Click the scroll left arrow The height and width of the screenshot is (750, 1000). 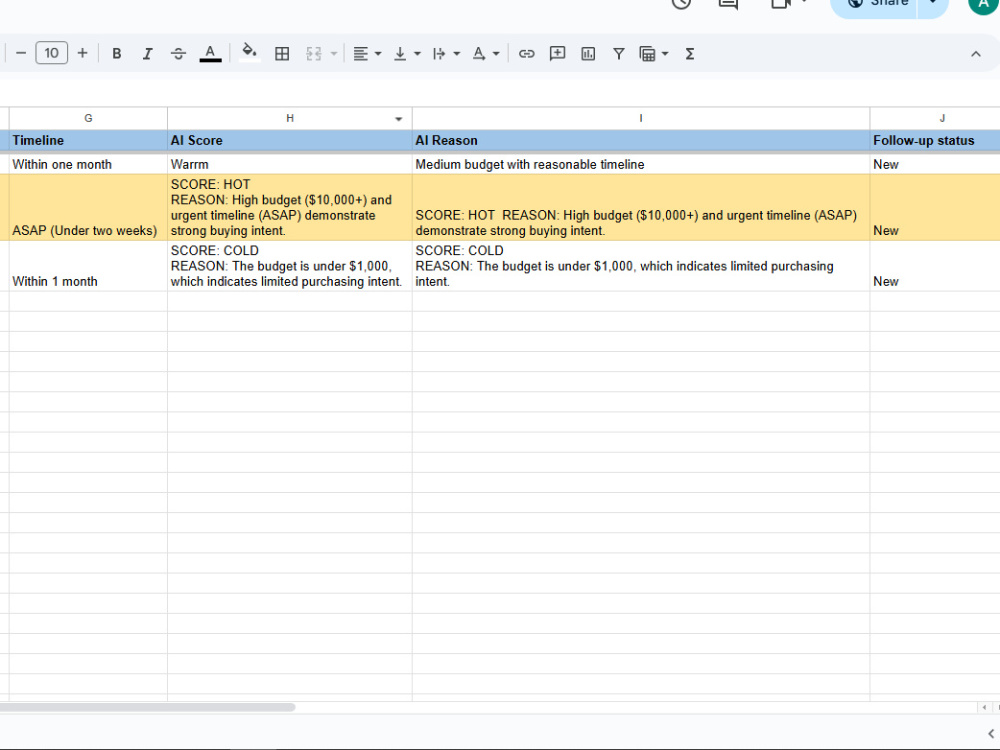(x=984, y=707)
